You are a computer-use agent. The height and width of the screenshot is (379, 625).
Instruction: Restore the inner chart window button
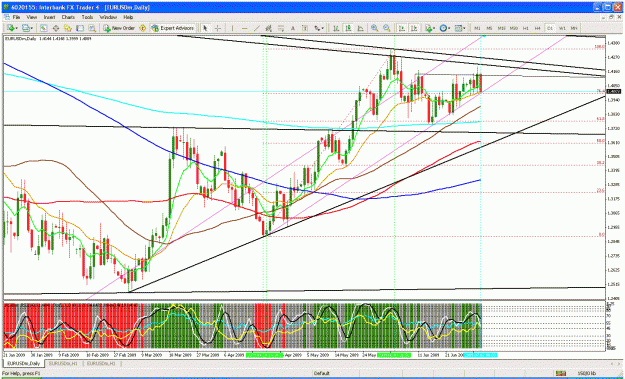click(x=611, y=17)
